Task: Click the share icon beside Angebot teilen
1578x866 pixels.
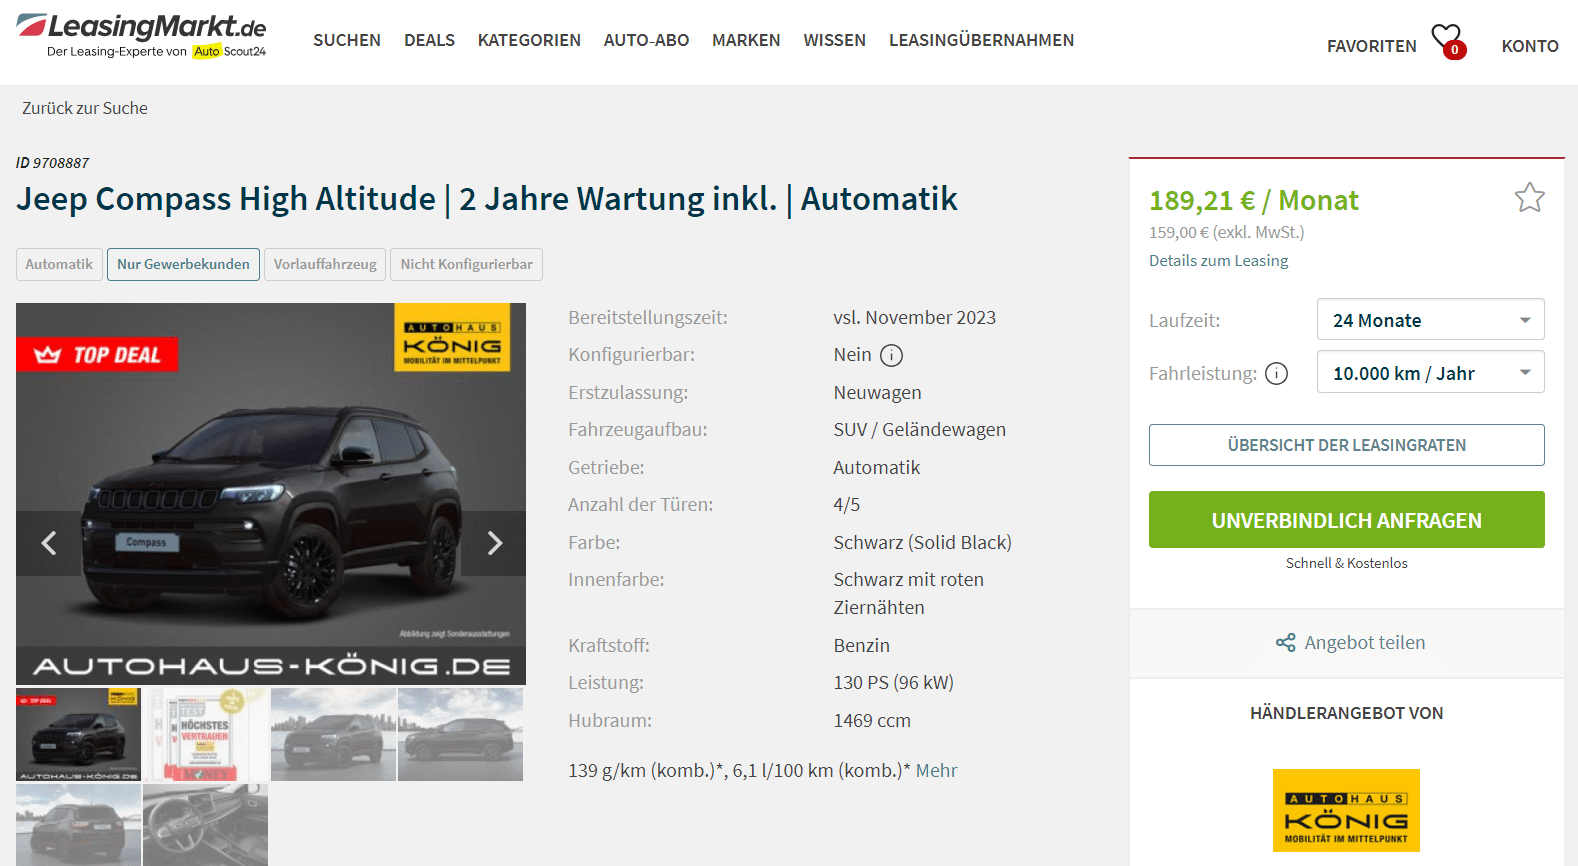Action: coord(1285,643)
